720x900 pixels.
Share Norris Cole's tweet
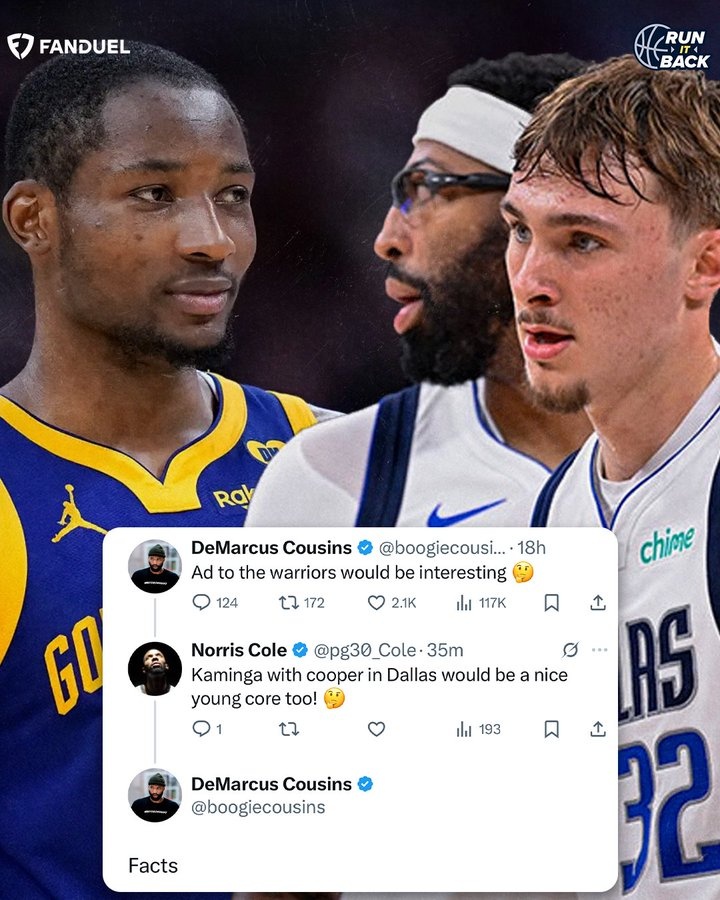[x=598, y=729]
